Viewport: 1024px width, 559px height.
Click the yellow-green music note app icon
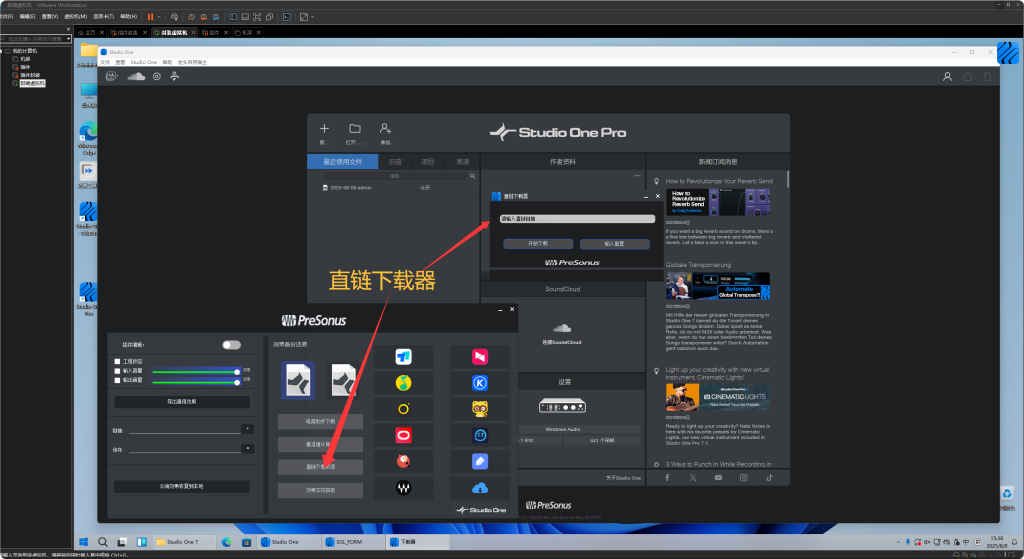tap(404, 383)
